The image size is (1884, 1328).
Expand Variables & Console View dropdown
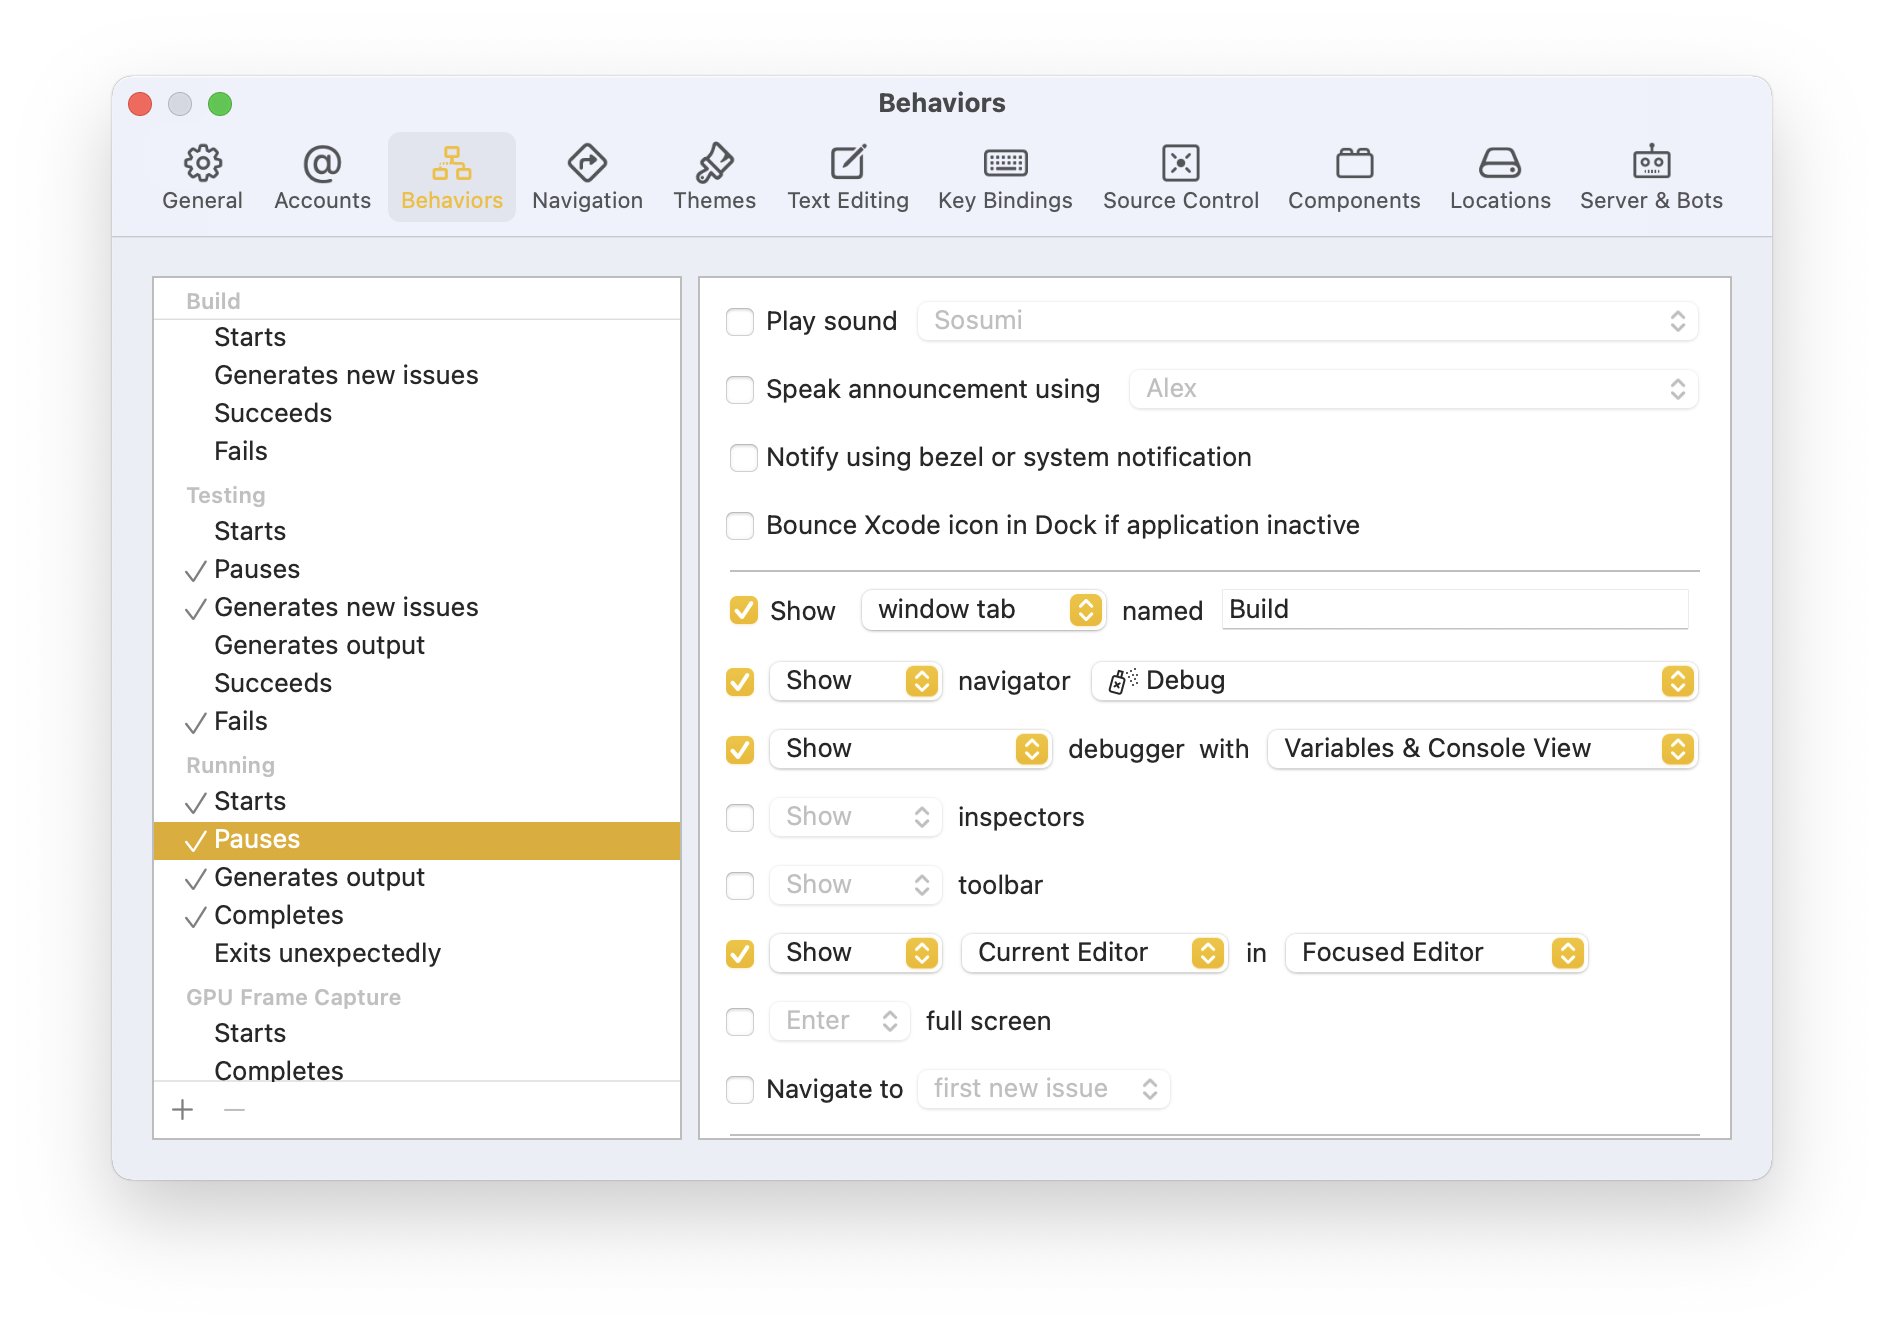click(1481, 749)
